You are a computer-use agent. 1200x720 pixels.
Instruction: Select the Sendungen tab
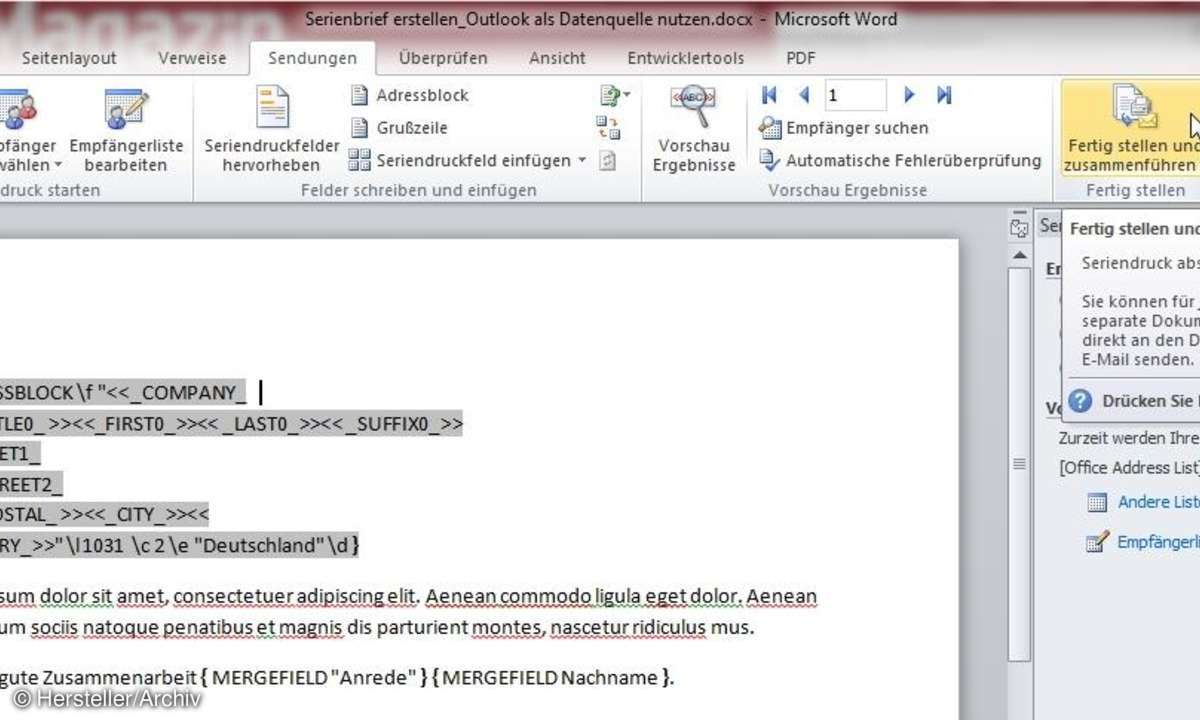tap(312, 58)
